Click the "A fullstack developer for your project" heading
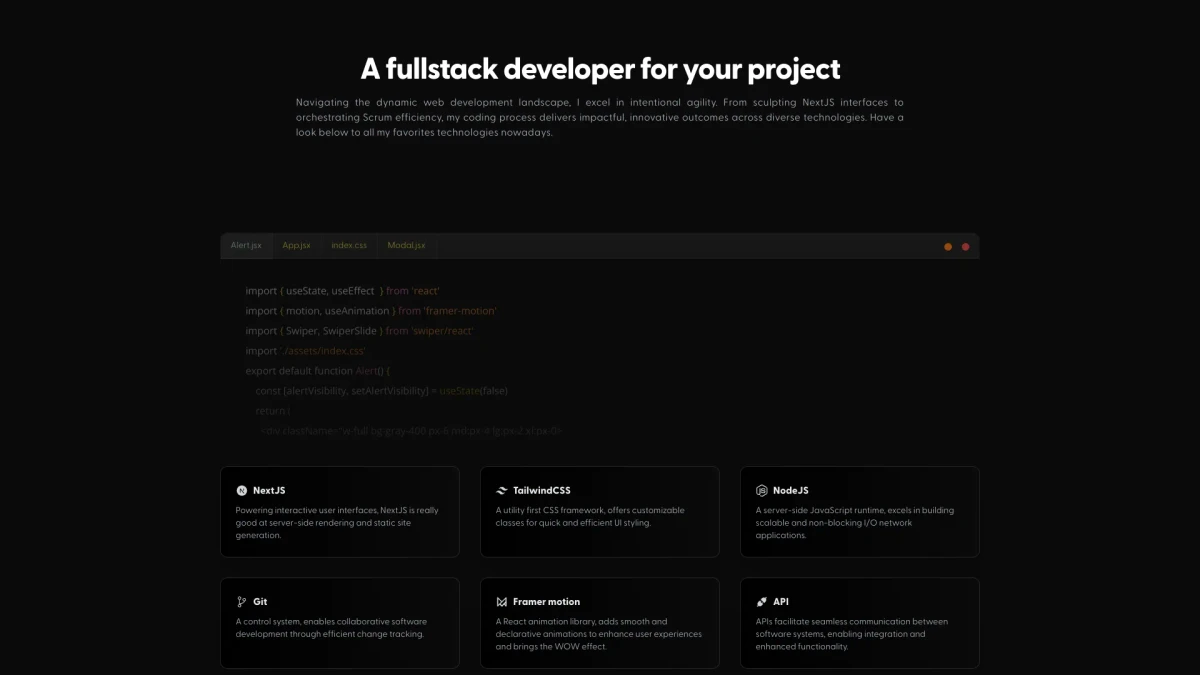 click(x=600, y=69)
